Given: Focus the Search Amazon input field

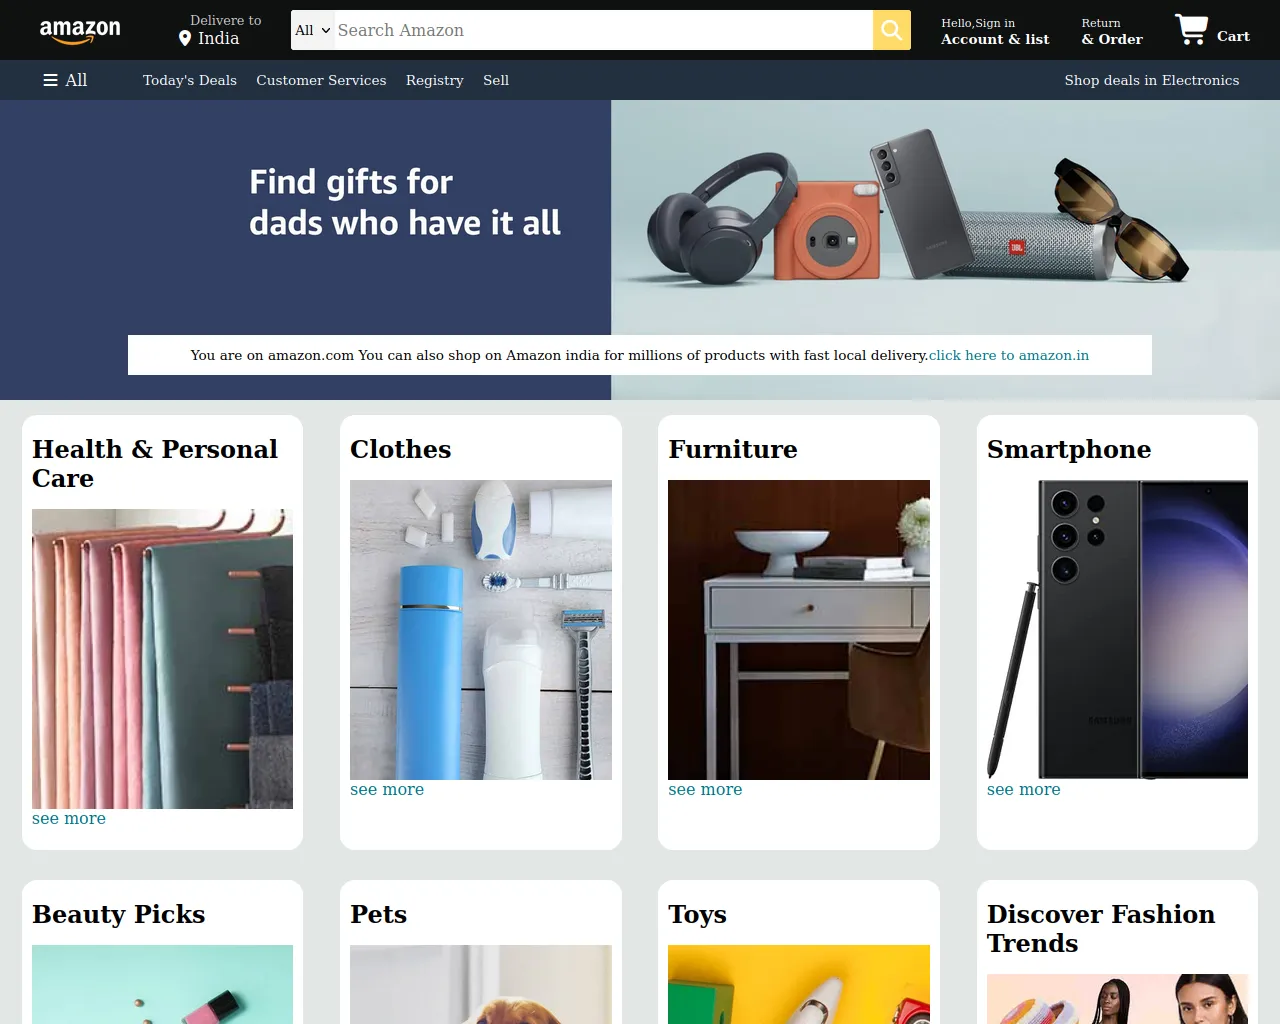Looking at the screenshot, I should coord(603,30).
